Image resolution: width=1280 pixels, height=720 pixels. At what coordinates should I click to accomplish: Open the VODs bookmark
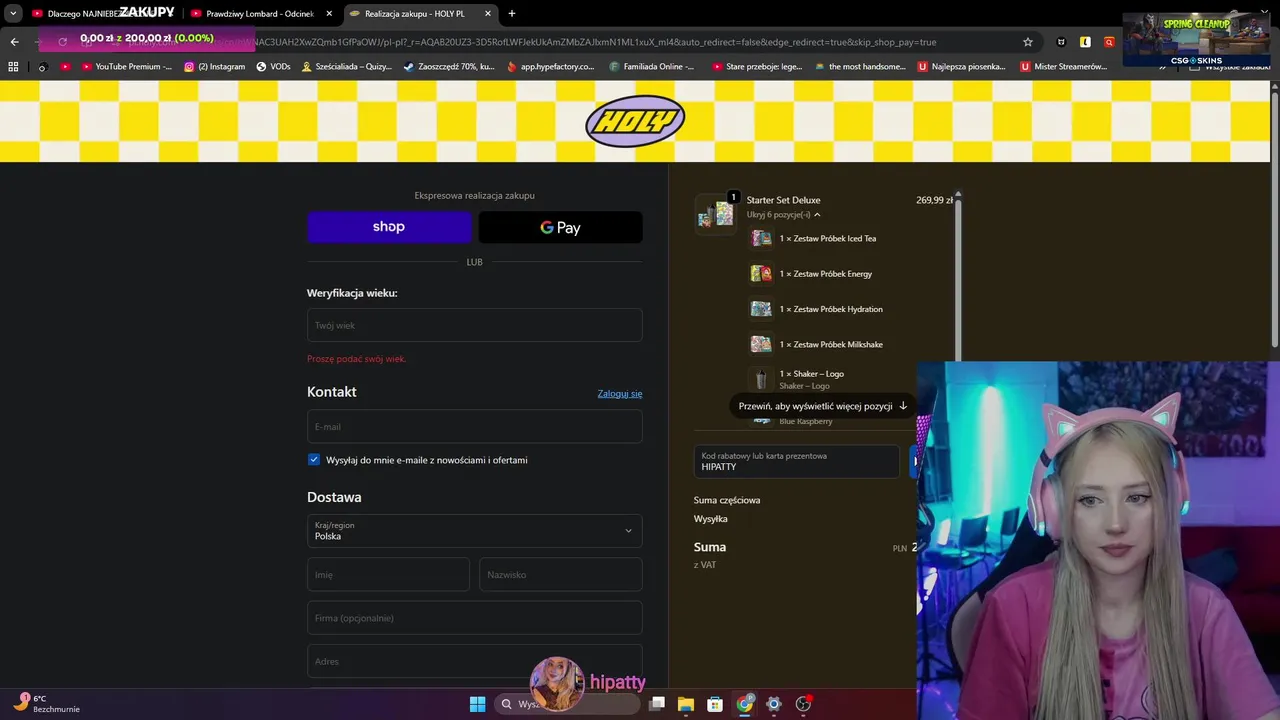coord(273,67)
